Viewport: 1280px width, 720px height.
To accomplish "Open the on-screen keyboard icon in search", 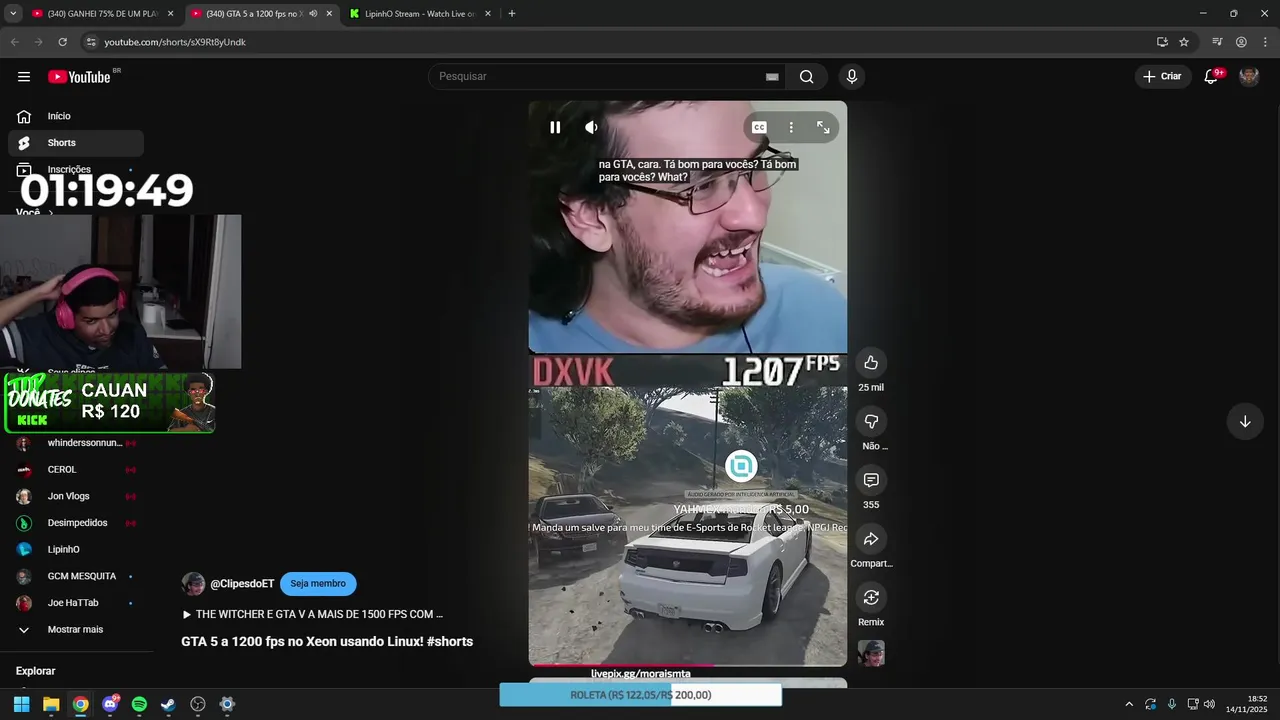I will (x=772, y=77).
